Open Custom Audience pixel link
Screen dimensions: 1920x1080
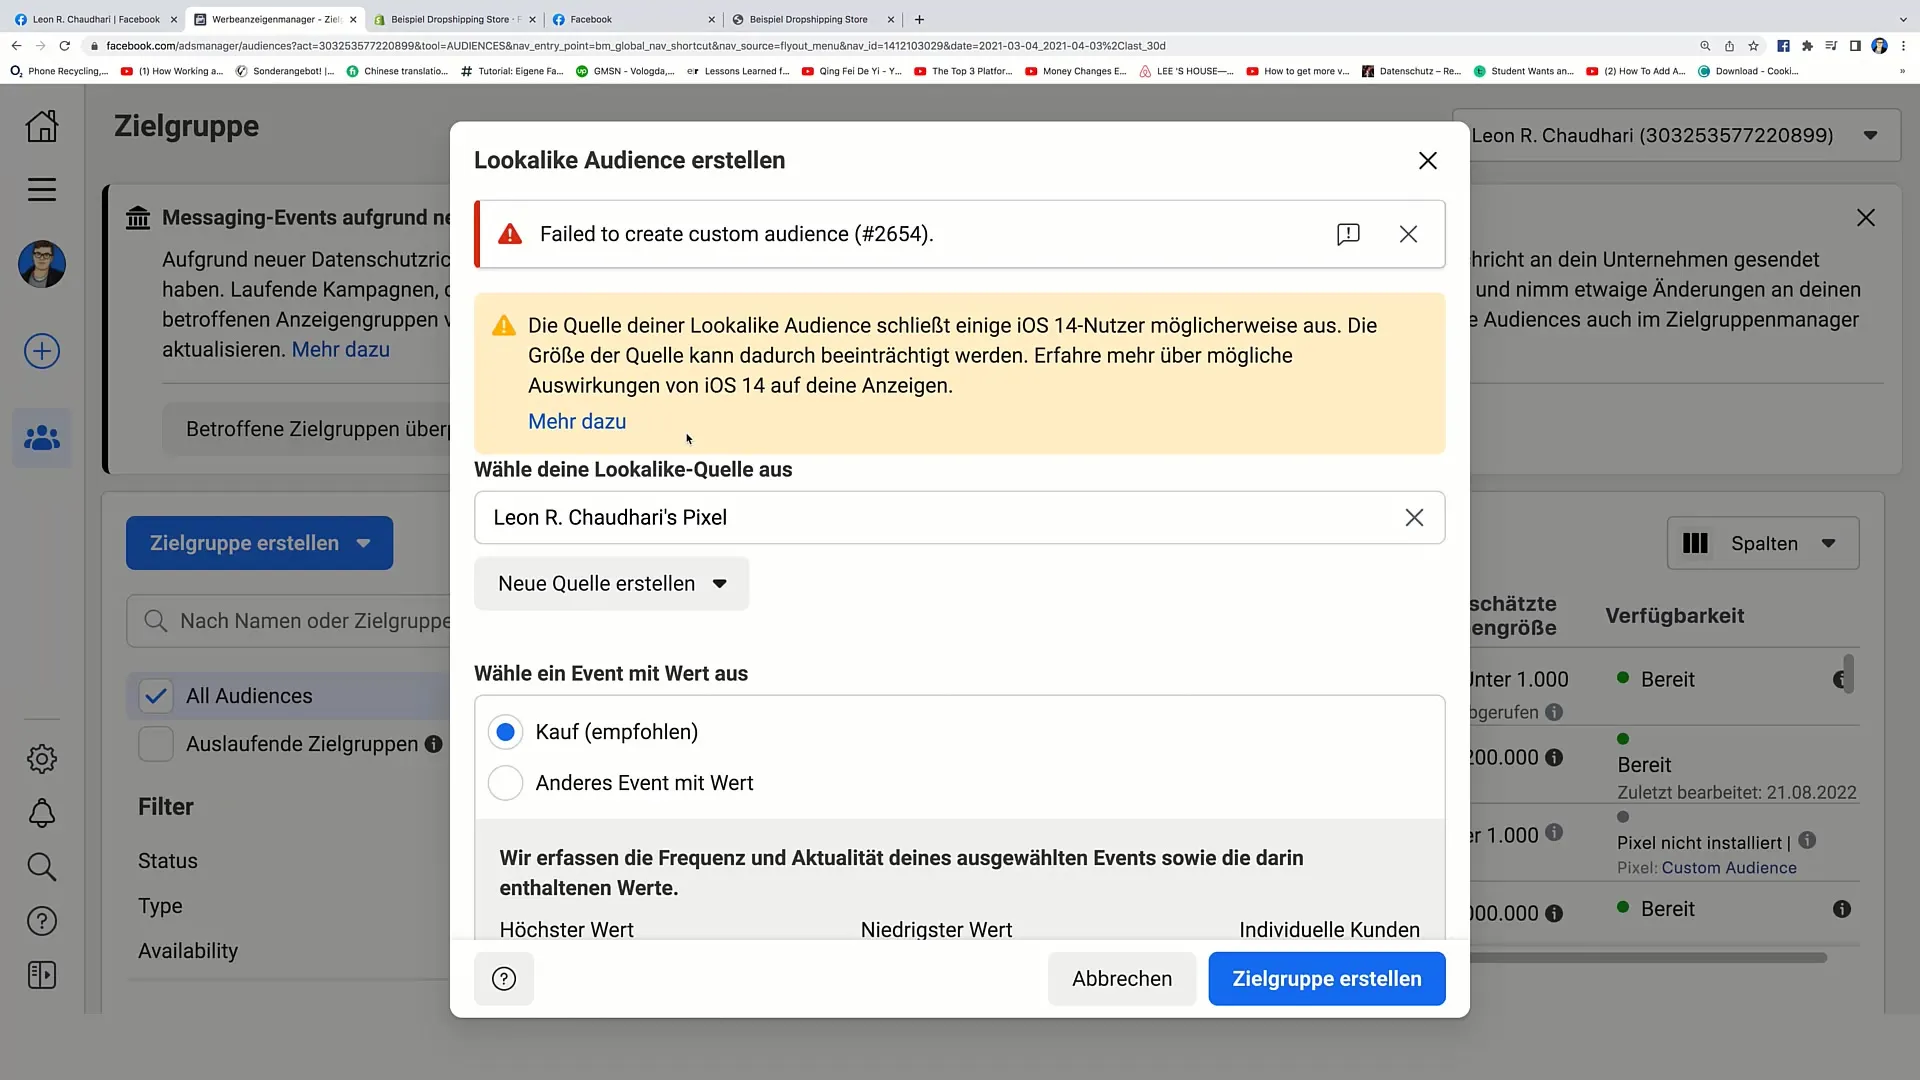[1729, 868]
